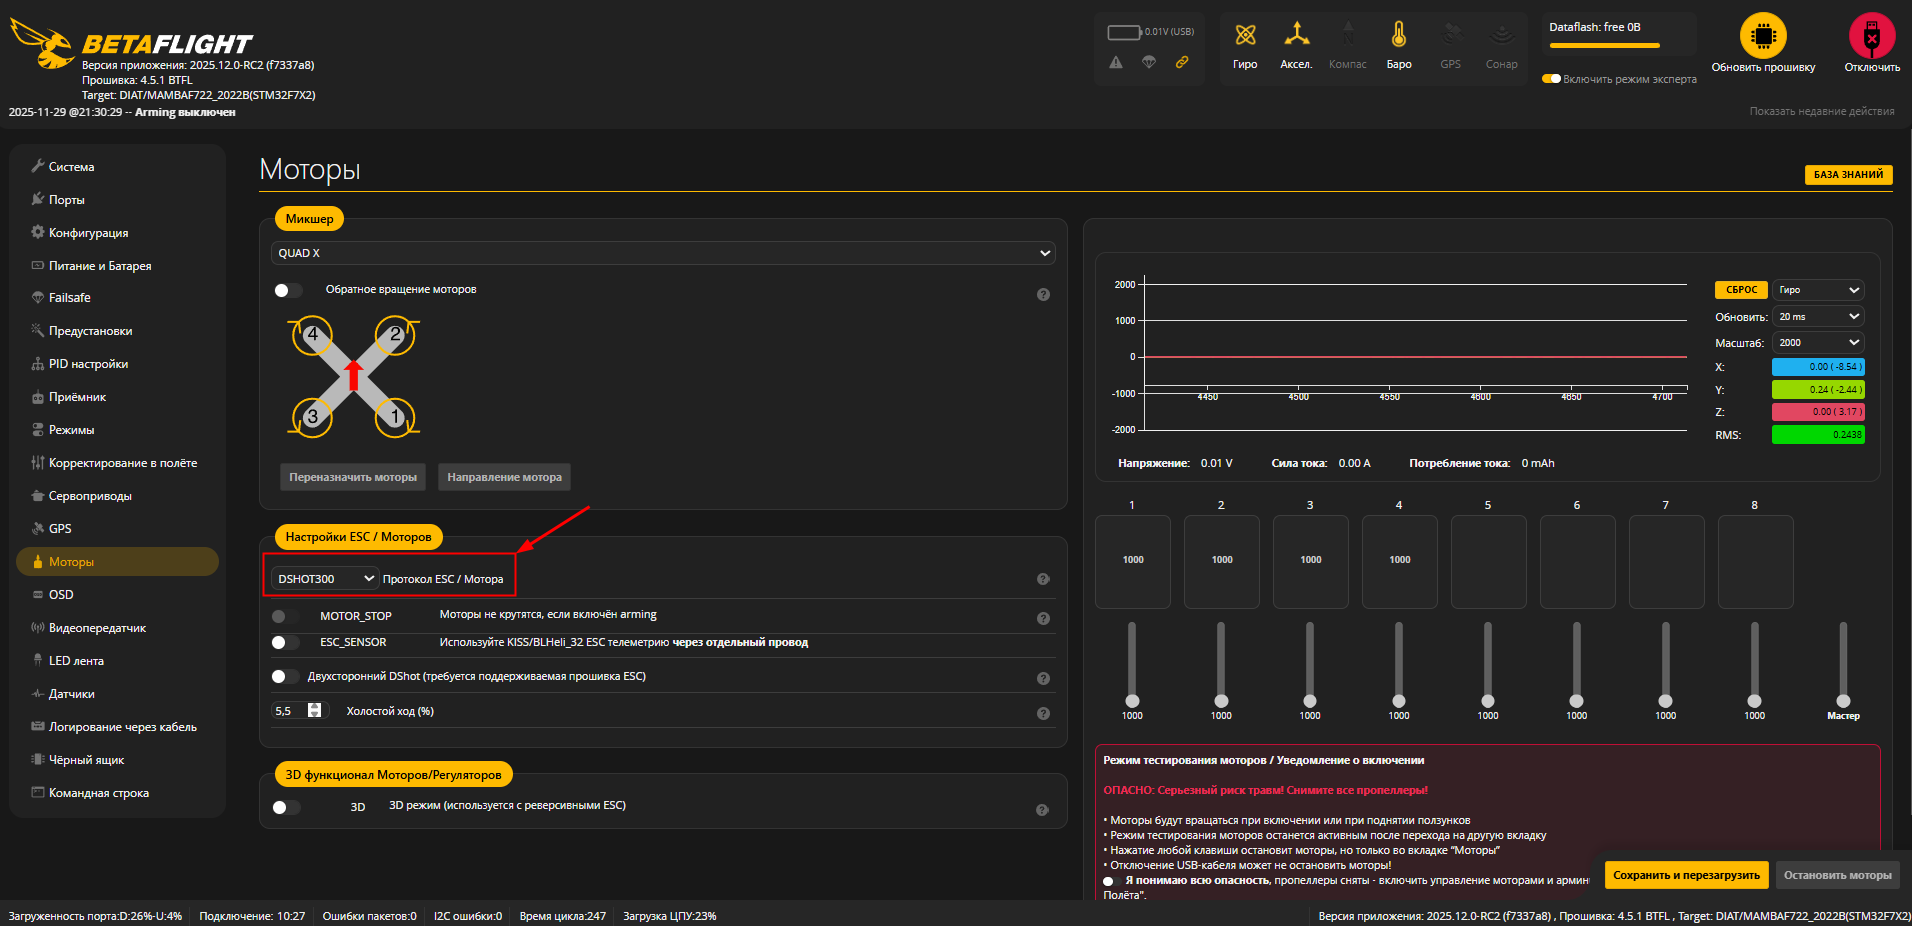Click the Сохранить и перезагрузить button
Screen dimensions: 1912x926
[x=1687, y=874]
